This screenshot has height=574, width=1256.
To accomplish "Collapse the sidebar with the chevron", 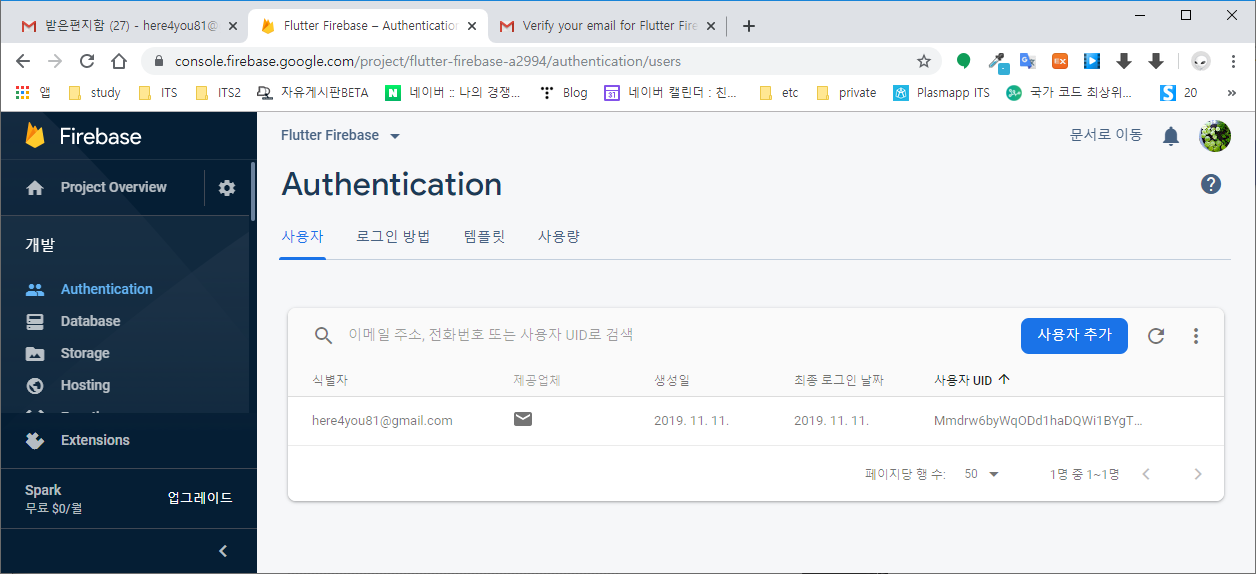I will click(223, 551).
